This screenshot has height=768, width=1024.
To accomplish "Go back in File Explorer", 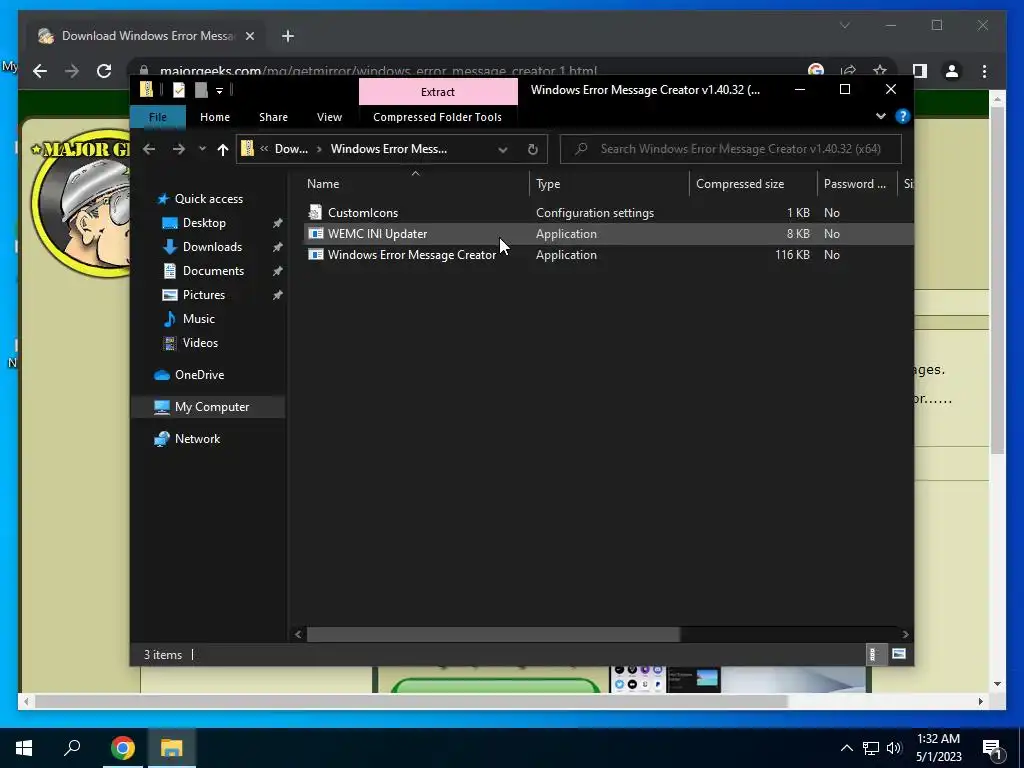I will click(x=149, y=150).
